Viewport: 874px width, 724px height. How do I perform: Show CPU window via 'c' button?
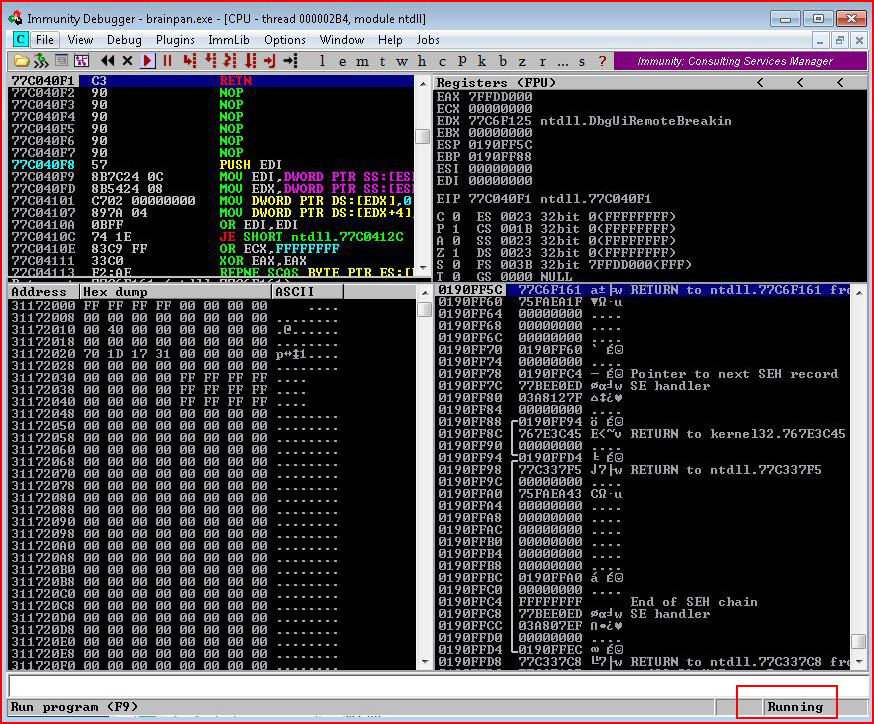(x=442, y=61)
